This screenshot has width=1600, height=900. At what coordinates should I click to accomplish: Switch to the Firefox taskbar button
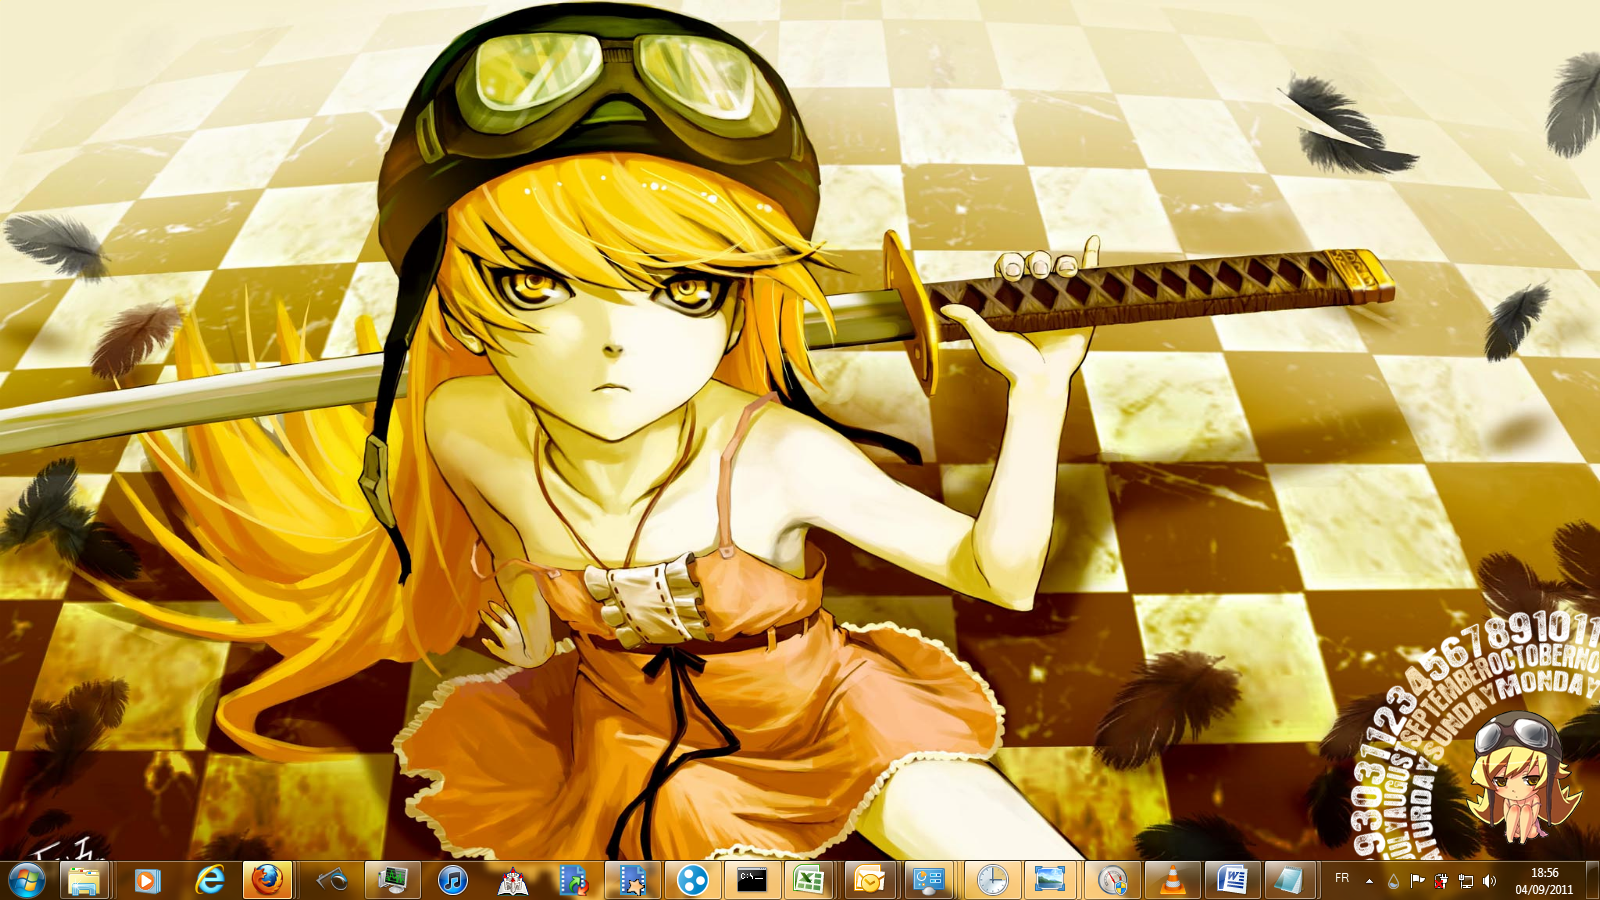(x=267, y=880)
